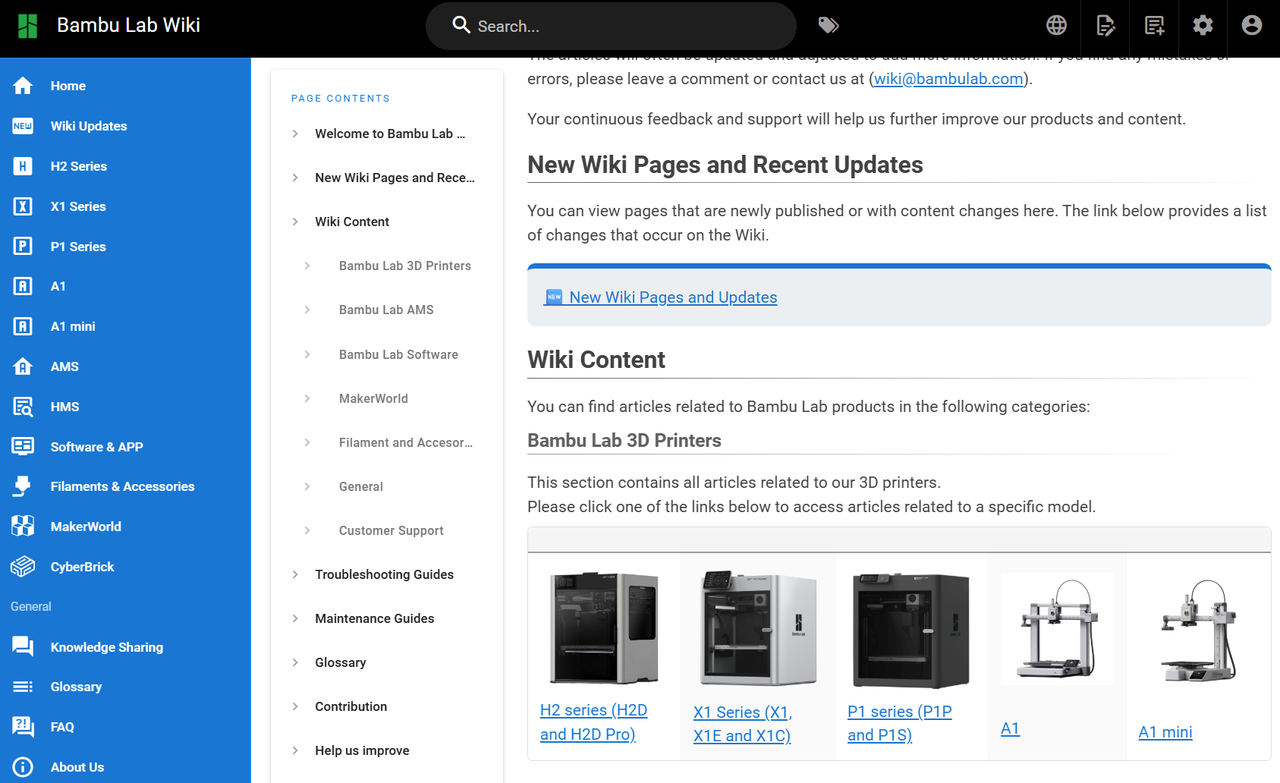Click the X1 Series printer image
The image size is (1280, 783).
pyautogui.click(x=758, y=628)
